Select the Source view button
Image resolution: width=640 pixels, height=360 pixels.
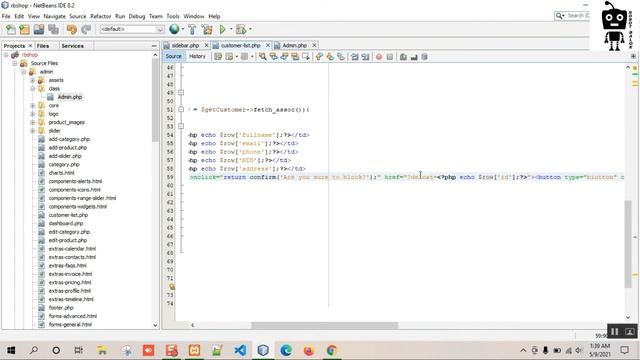coord(173,56)
